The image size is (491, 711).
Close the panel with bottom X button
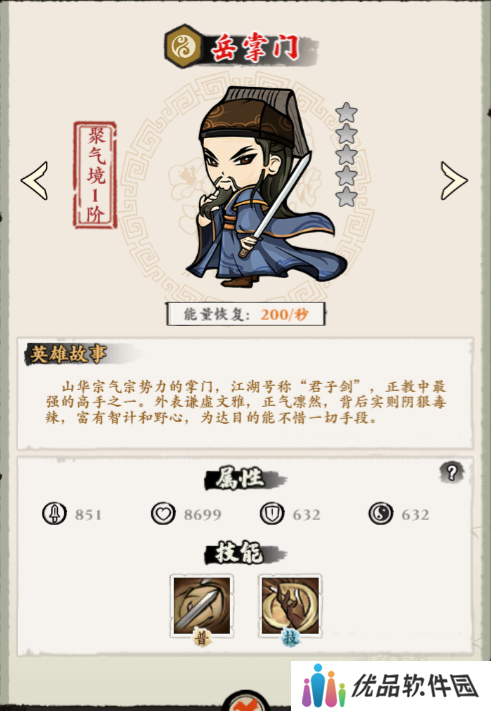tap(247, 703)
